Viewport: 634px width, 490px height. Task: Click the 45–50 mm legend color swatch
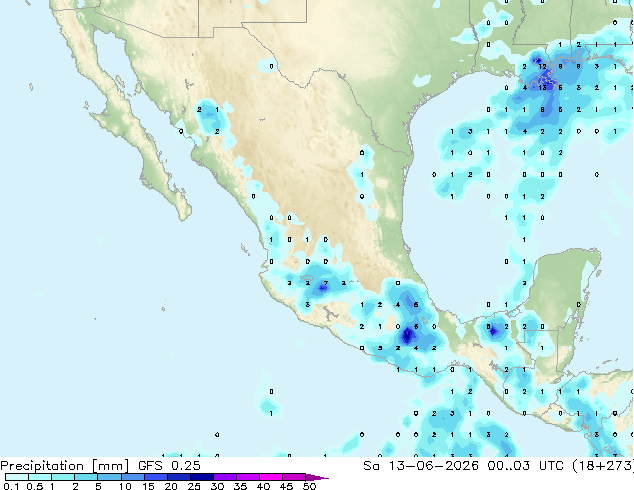tap(294, 477)
